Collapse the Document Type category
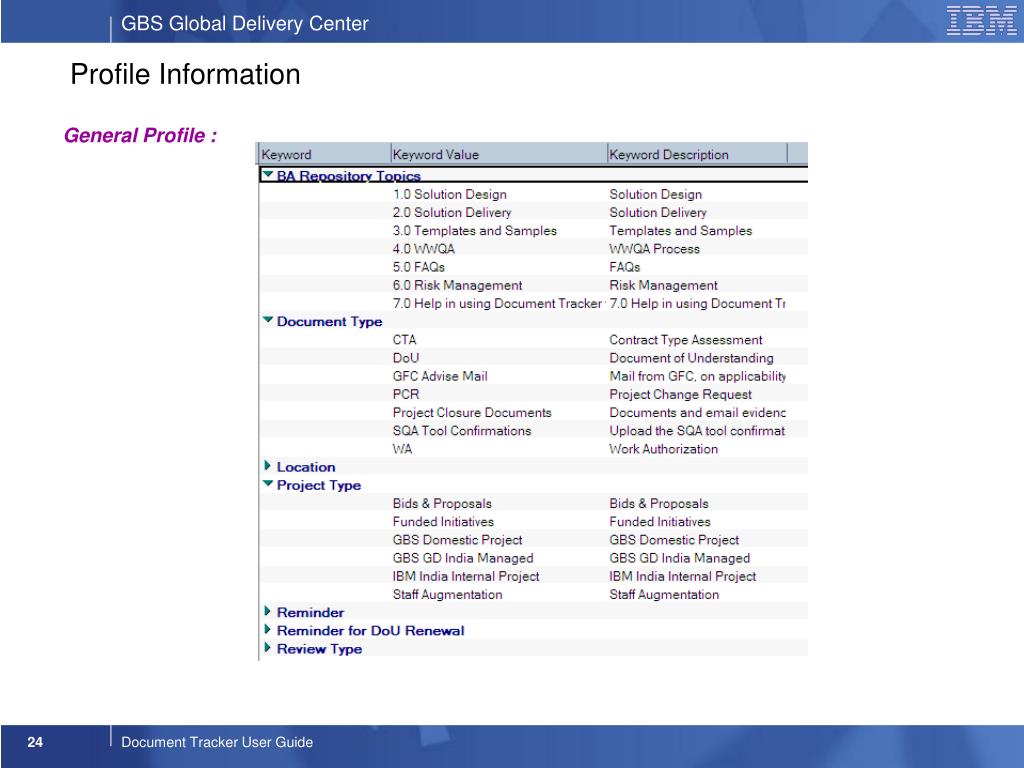The height and width of the screenshot is (768, 1024). pyautogui.click(x=268, y=320)
